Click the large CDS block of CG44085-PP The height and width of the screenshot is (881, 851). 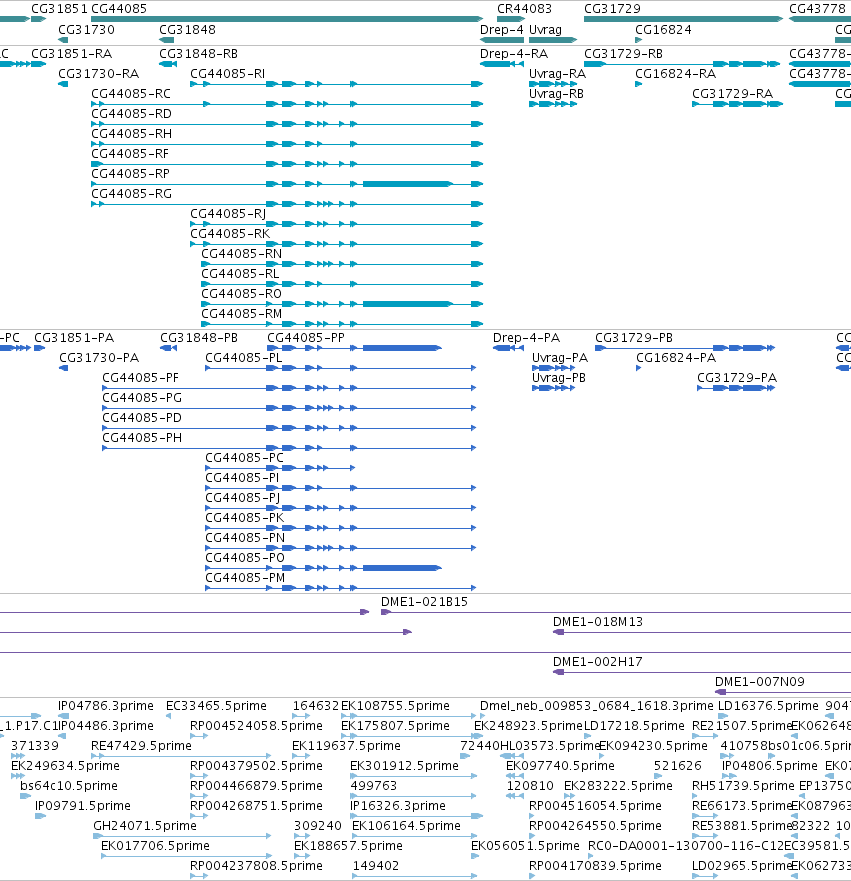point(401,348)
